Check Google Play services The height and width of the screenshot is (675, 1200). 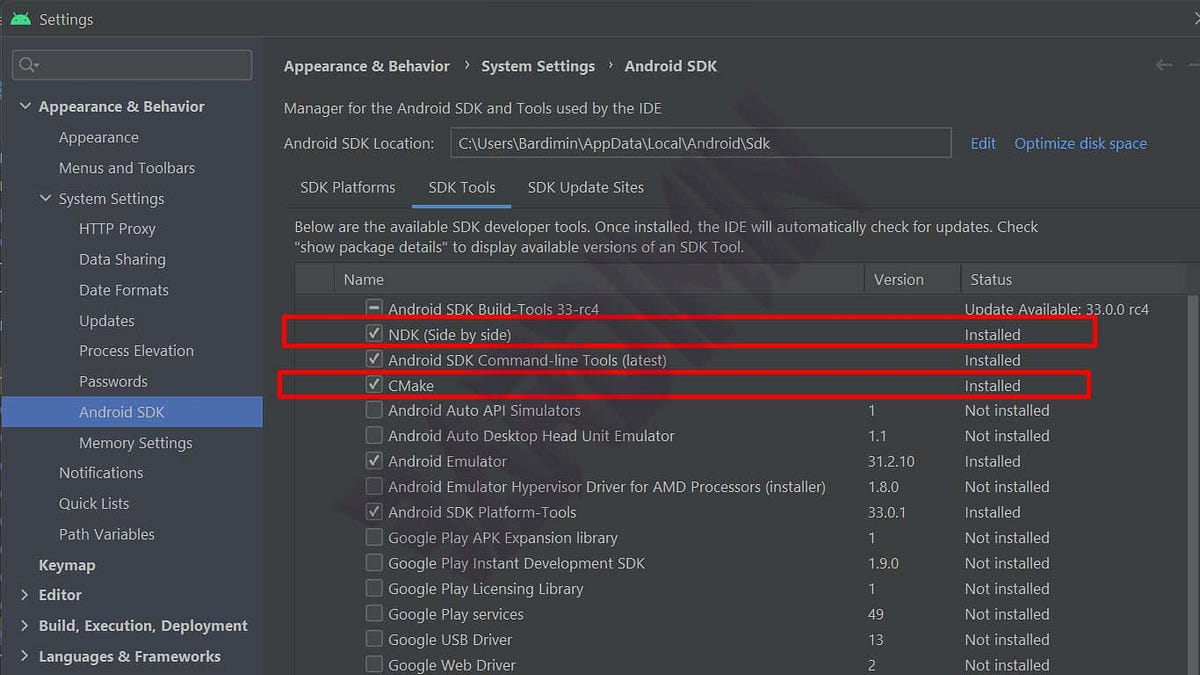click(373, 614)
